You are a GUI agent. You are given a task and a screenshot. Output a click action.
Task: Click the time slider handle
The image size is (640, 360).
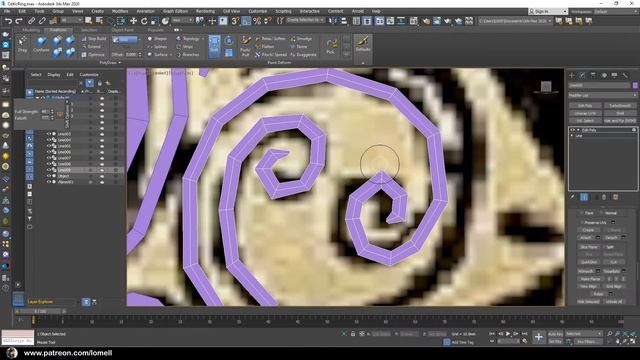[40, 311]
